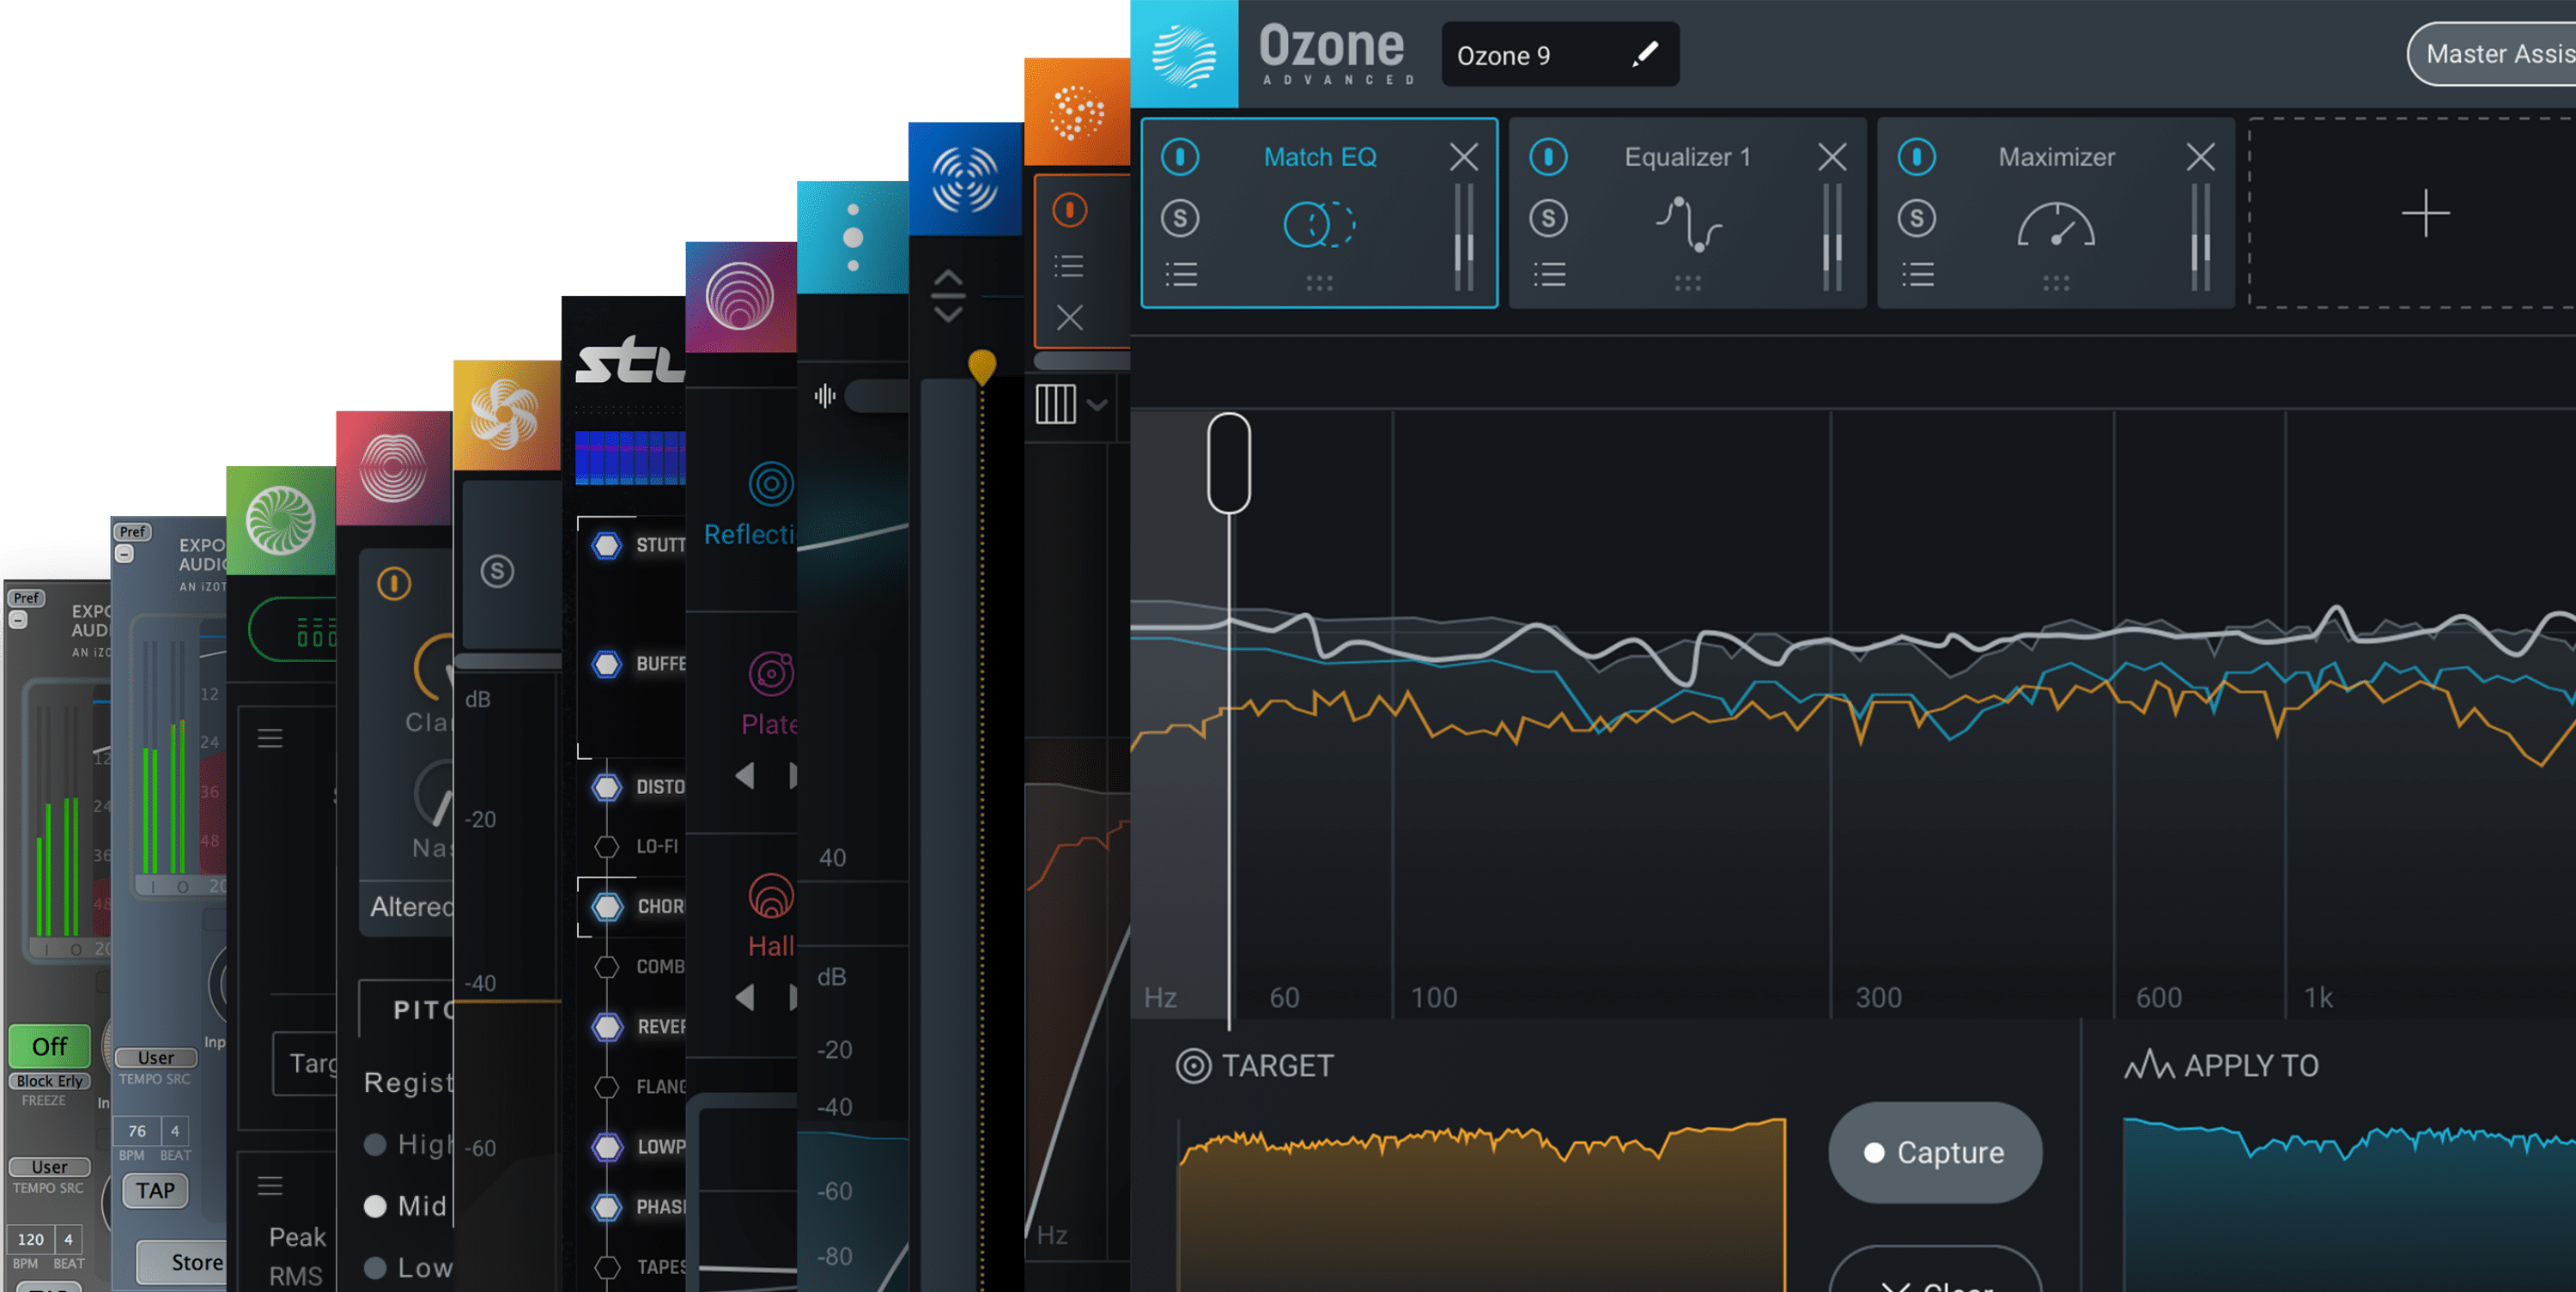Click the up/down stepper arrows
The height and width of the screenshot is (1292, 2576).
(947, 296)
